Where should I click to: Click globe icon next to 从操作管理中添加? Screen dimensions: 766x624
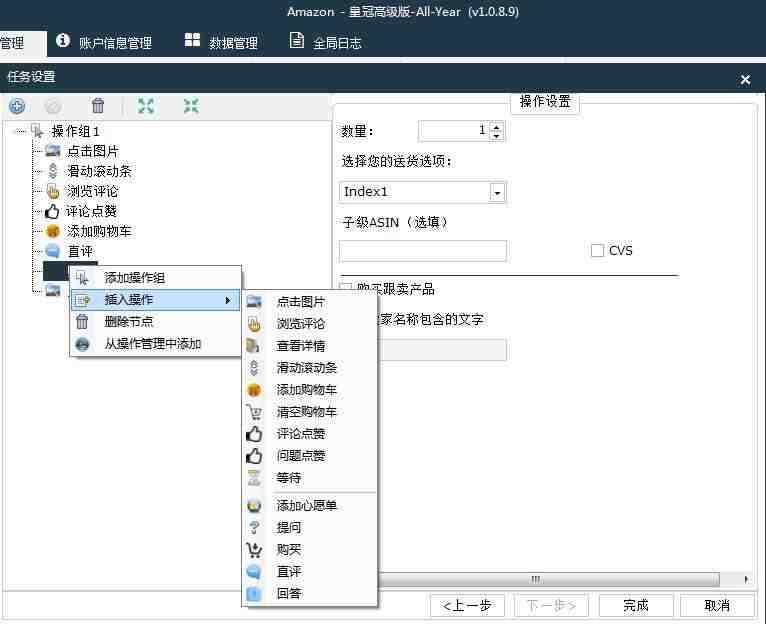(x=82, y=344)
